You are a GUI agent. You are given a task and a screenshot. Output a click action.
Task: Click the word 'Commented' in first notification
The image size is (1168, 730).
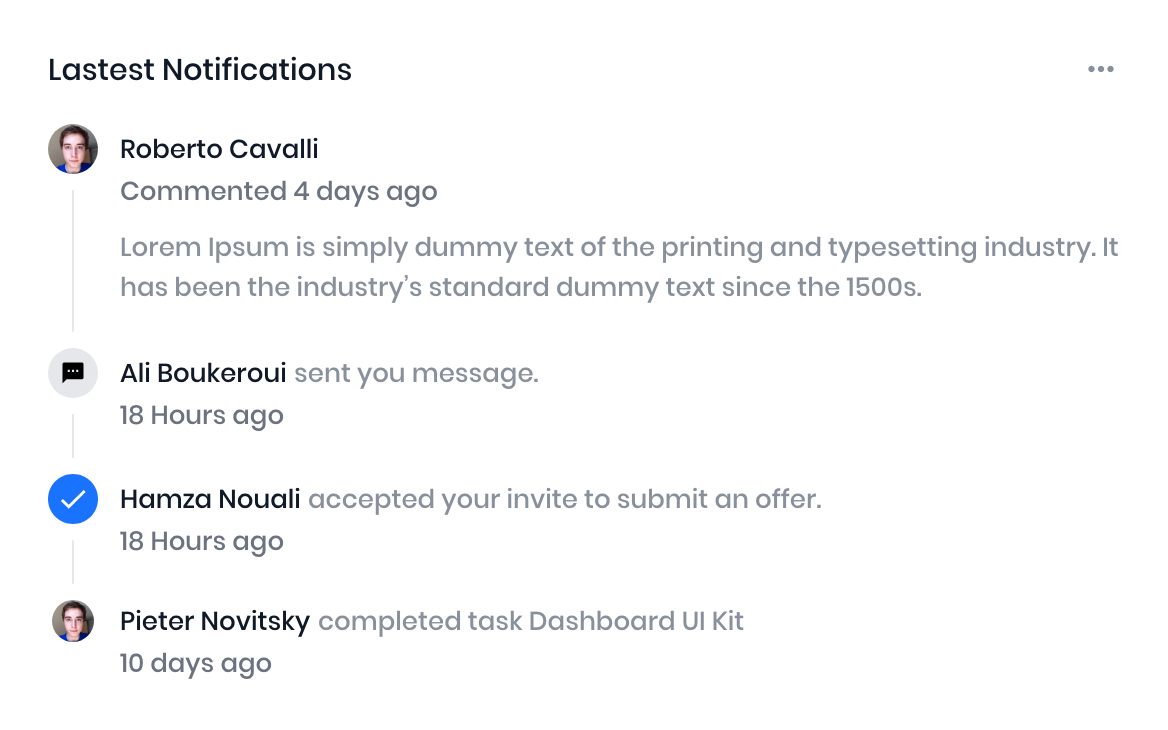click(x=203, y=191)
